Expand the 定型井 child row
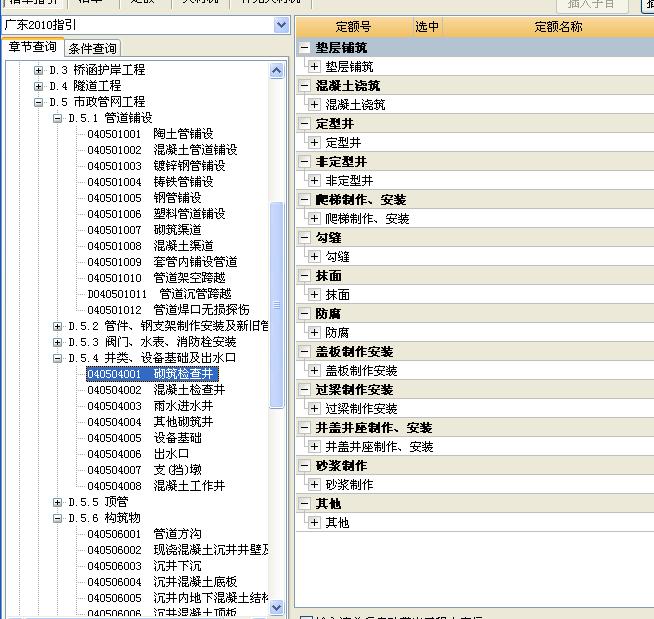The width and height of the screenshot is (654, 619). tap(314, 143)
